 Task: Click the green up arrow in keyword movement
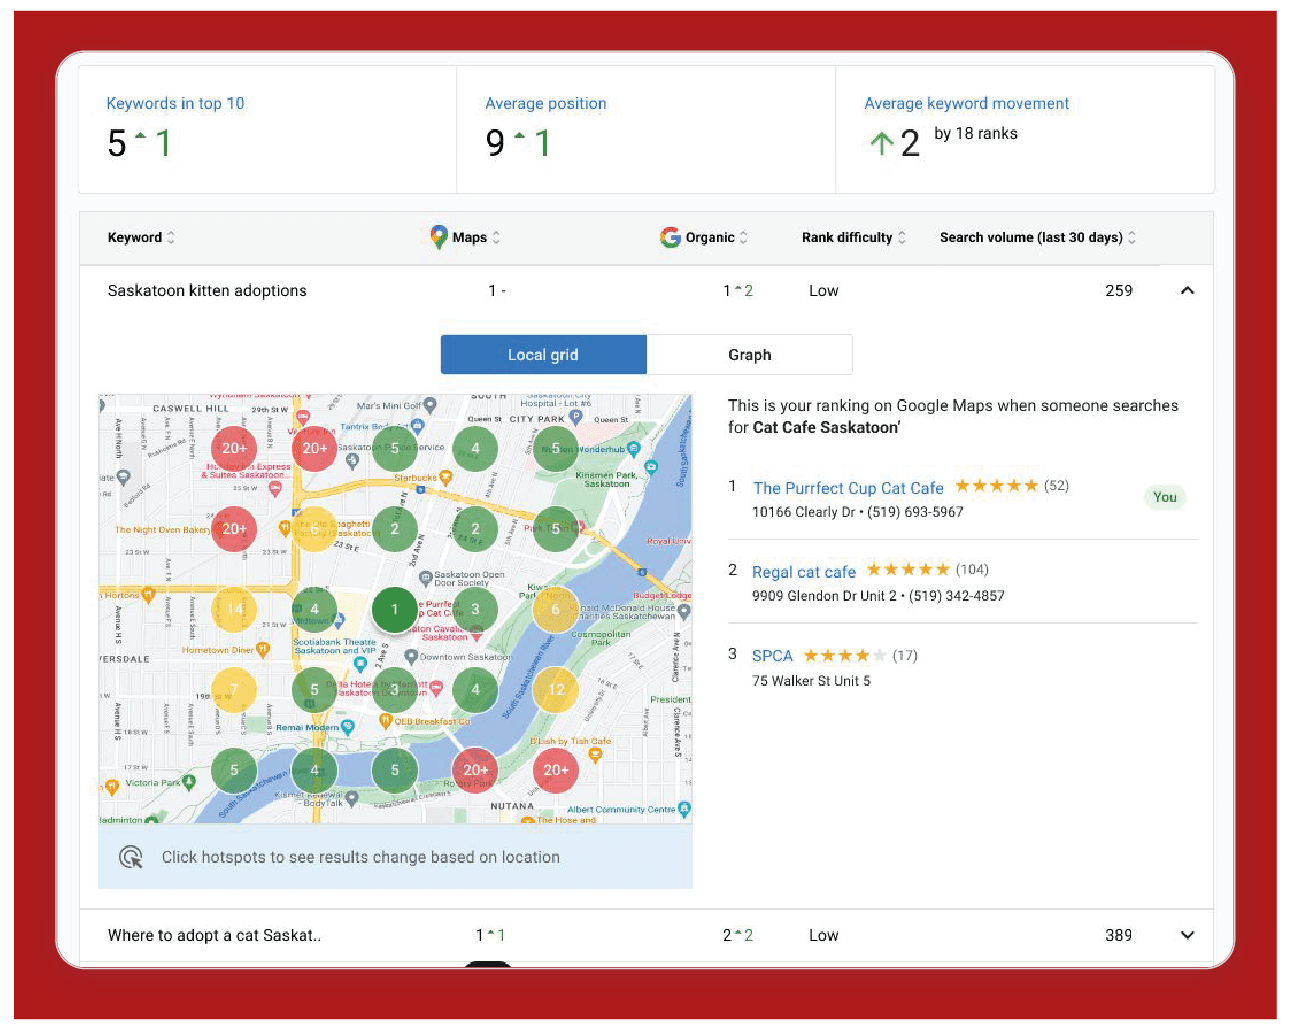[x=881, y=143]
